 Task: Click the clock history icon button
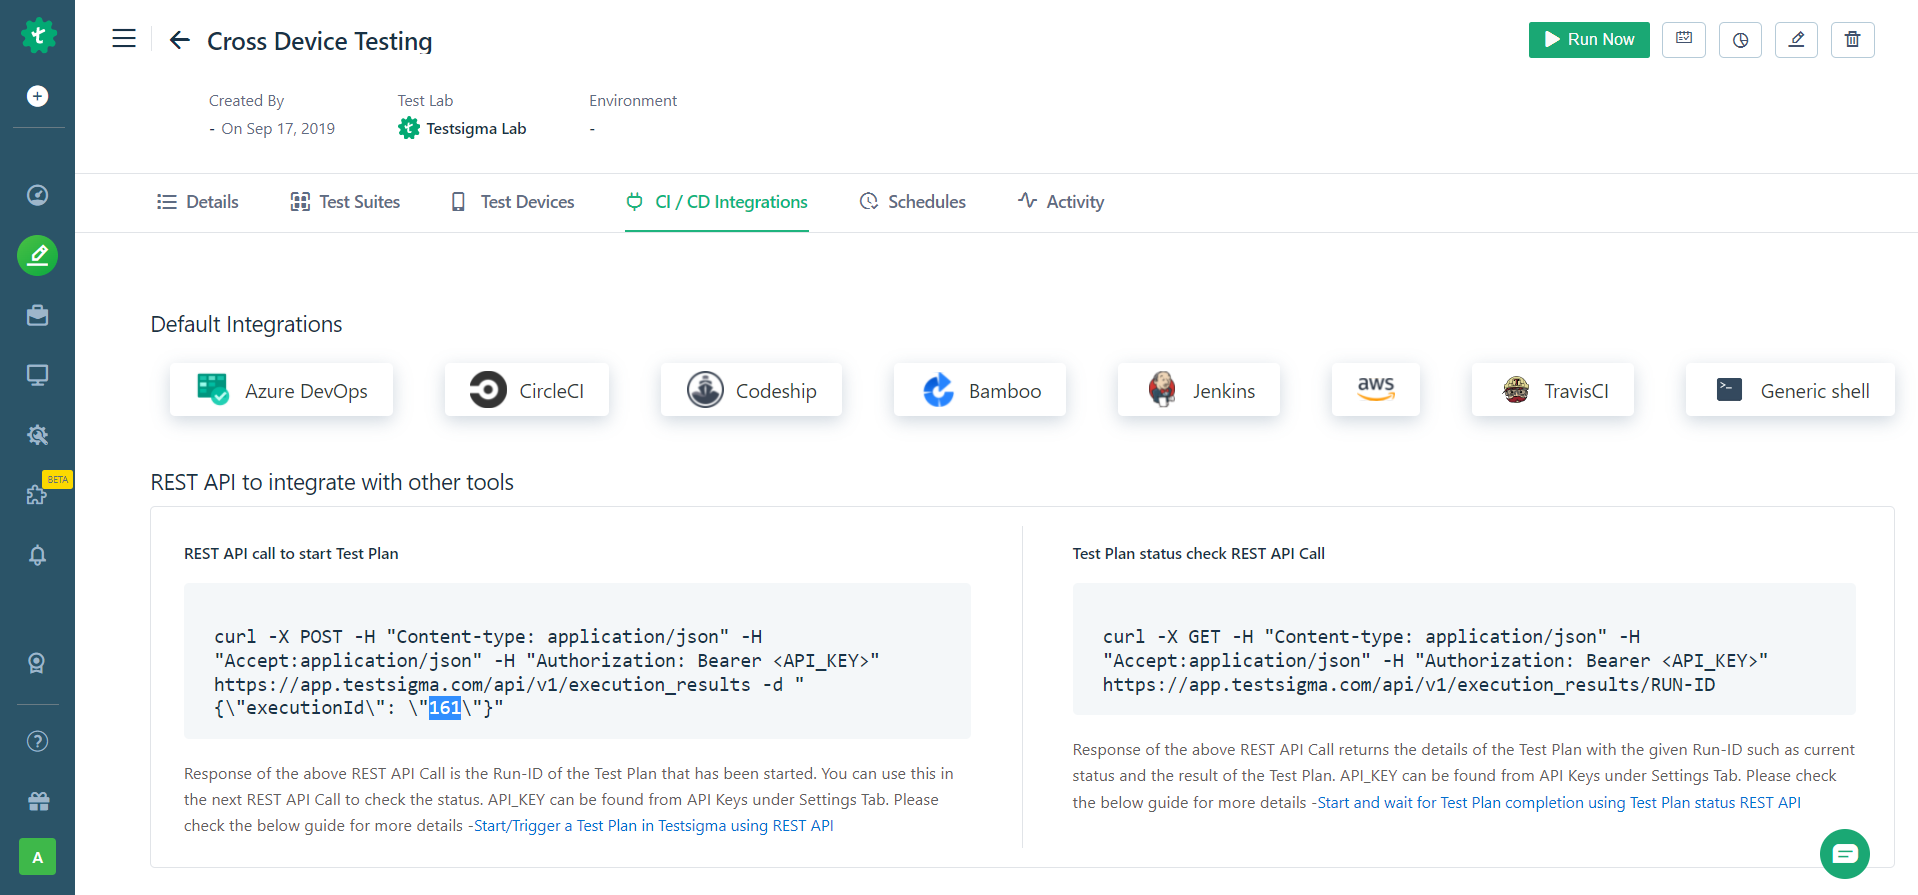coord(1740,40)
